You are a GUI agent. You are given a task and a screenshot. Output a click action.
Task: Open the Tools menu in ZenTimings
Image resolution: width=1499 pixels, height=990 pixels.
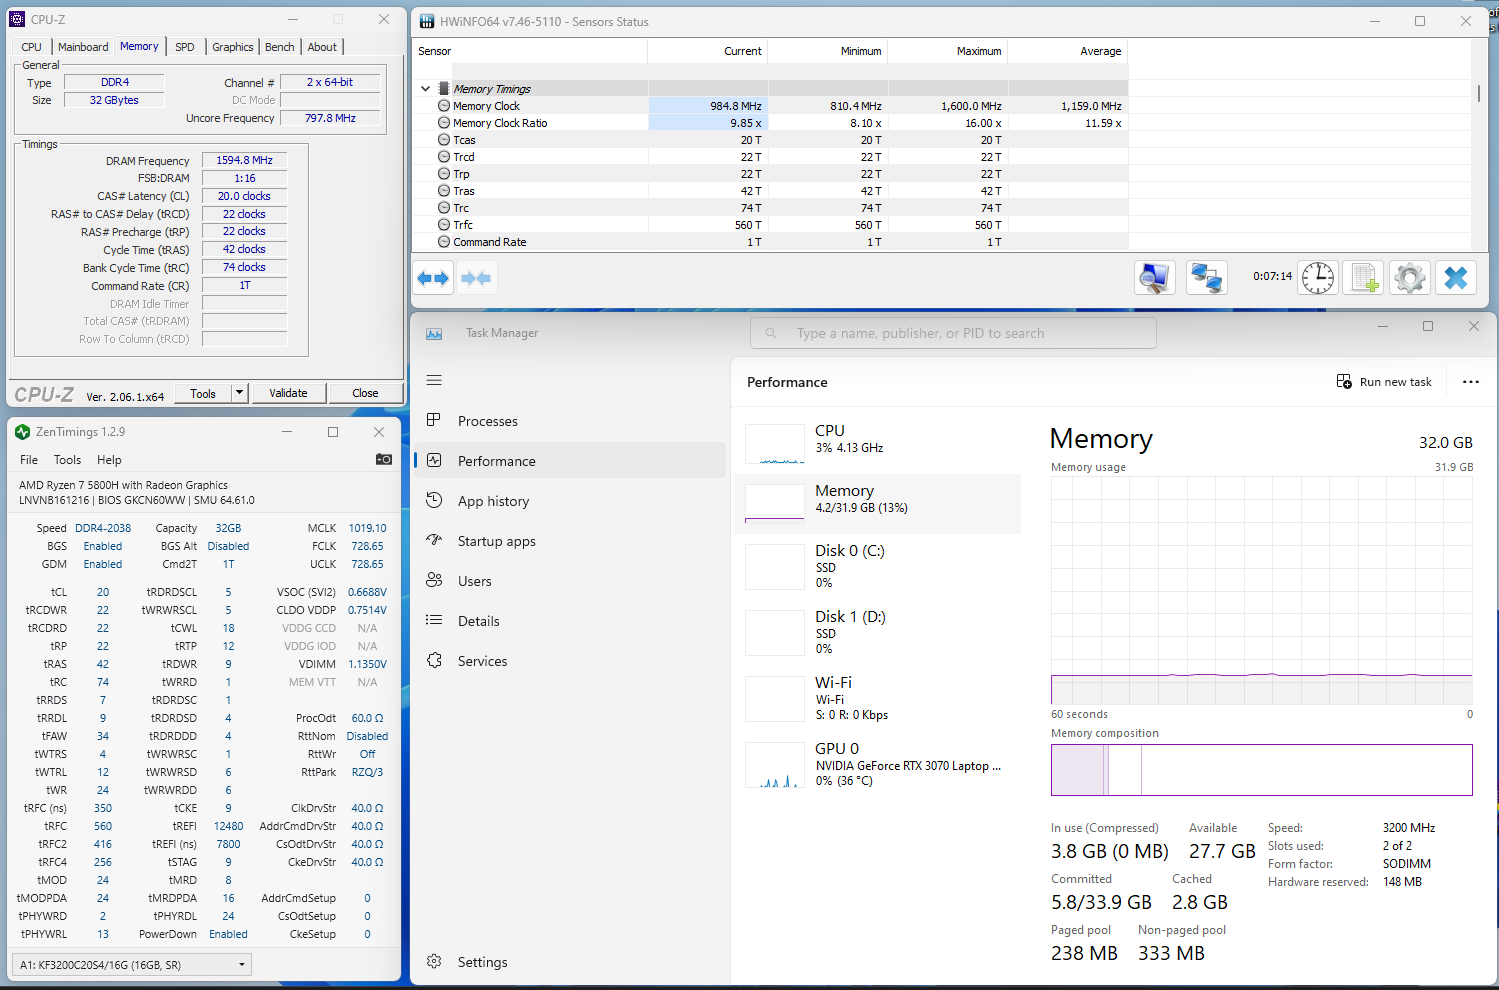point(67,460)
